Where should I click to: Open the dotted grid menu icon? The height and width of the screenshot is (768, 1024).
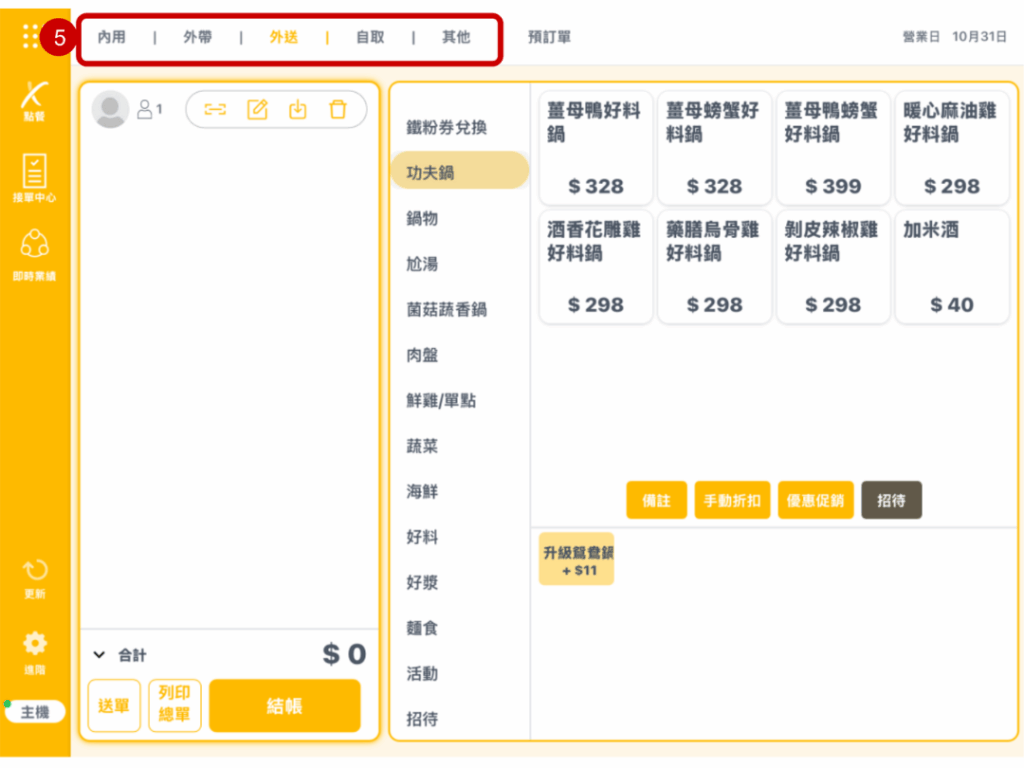pos(31,37)
